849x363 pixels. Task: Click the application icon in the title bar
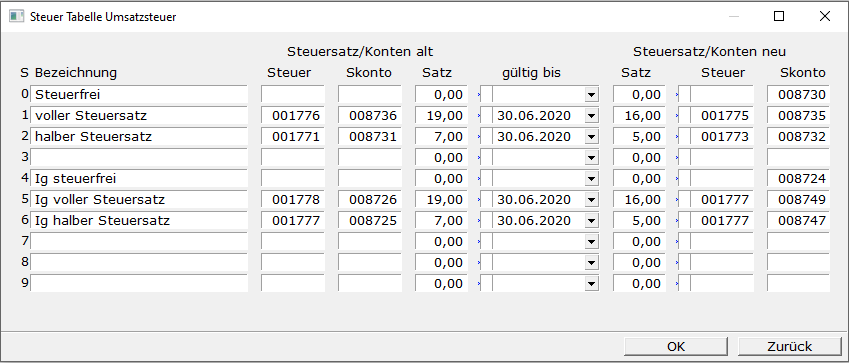click(16, 16)
